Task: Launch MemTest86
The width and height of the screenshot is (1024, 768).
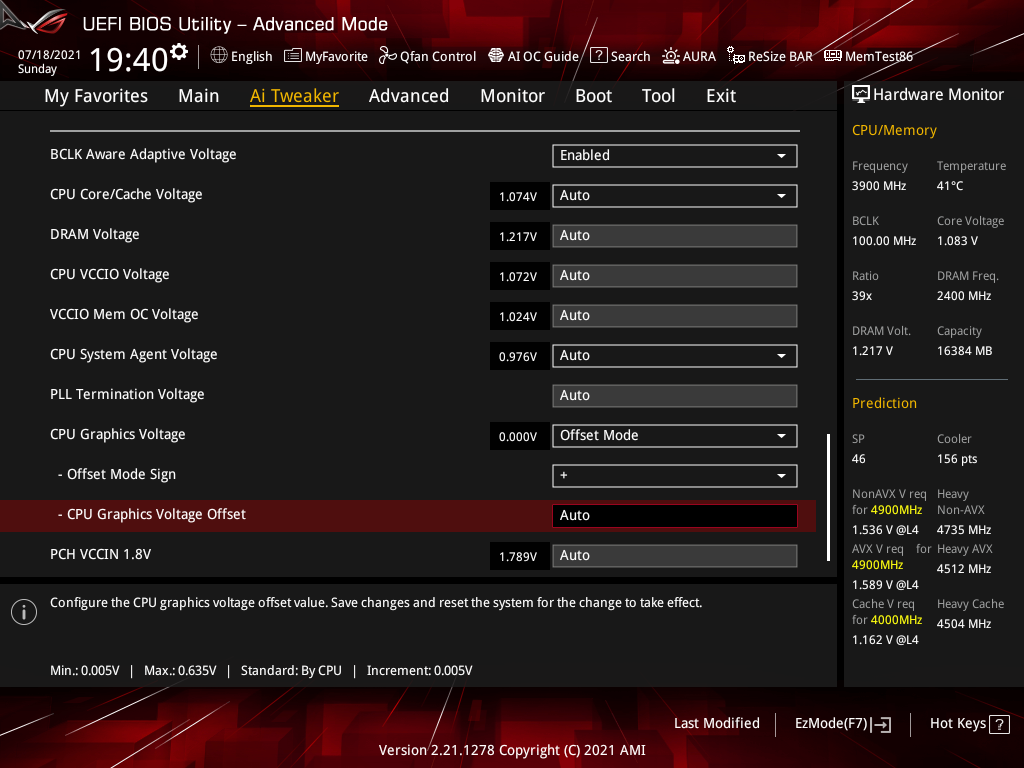Action: (868, 56)
